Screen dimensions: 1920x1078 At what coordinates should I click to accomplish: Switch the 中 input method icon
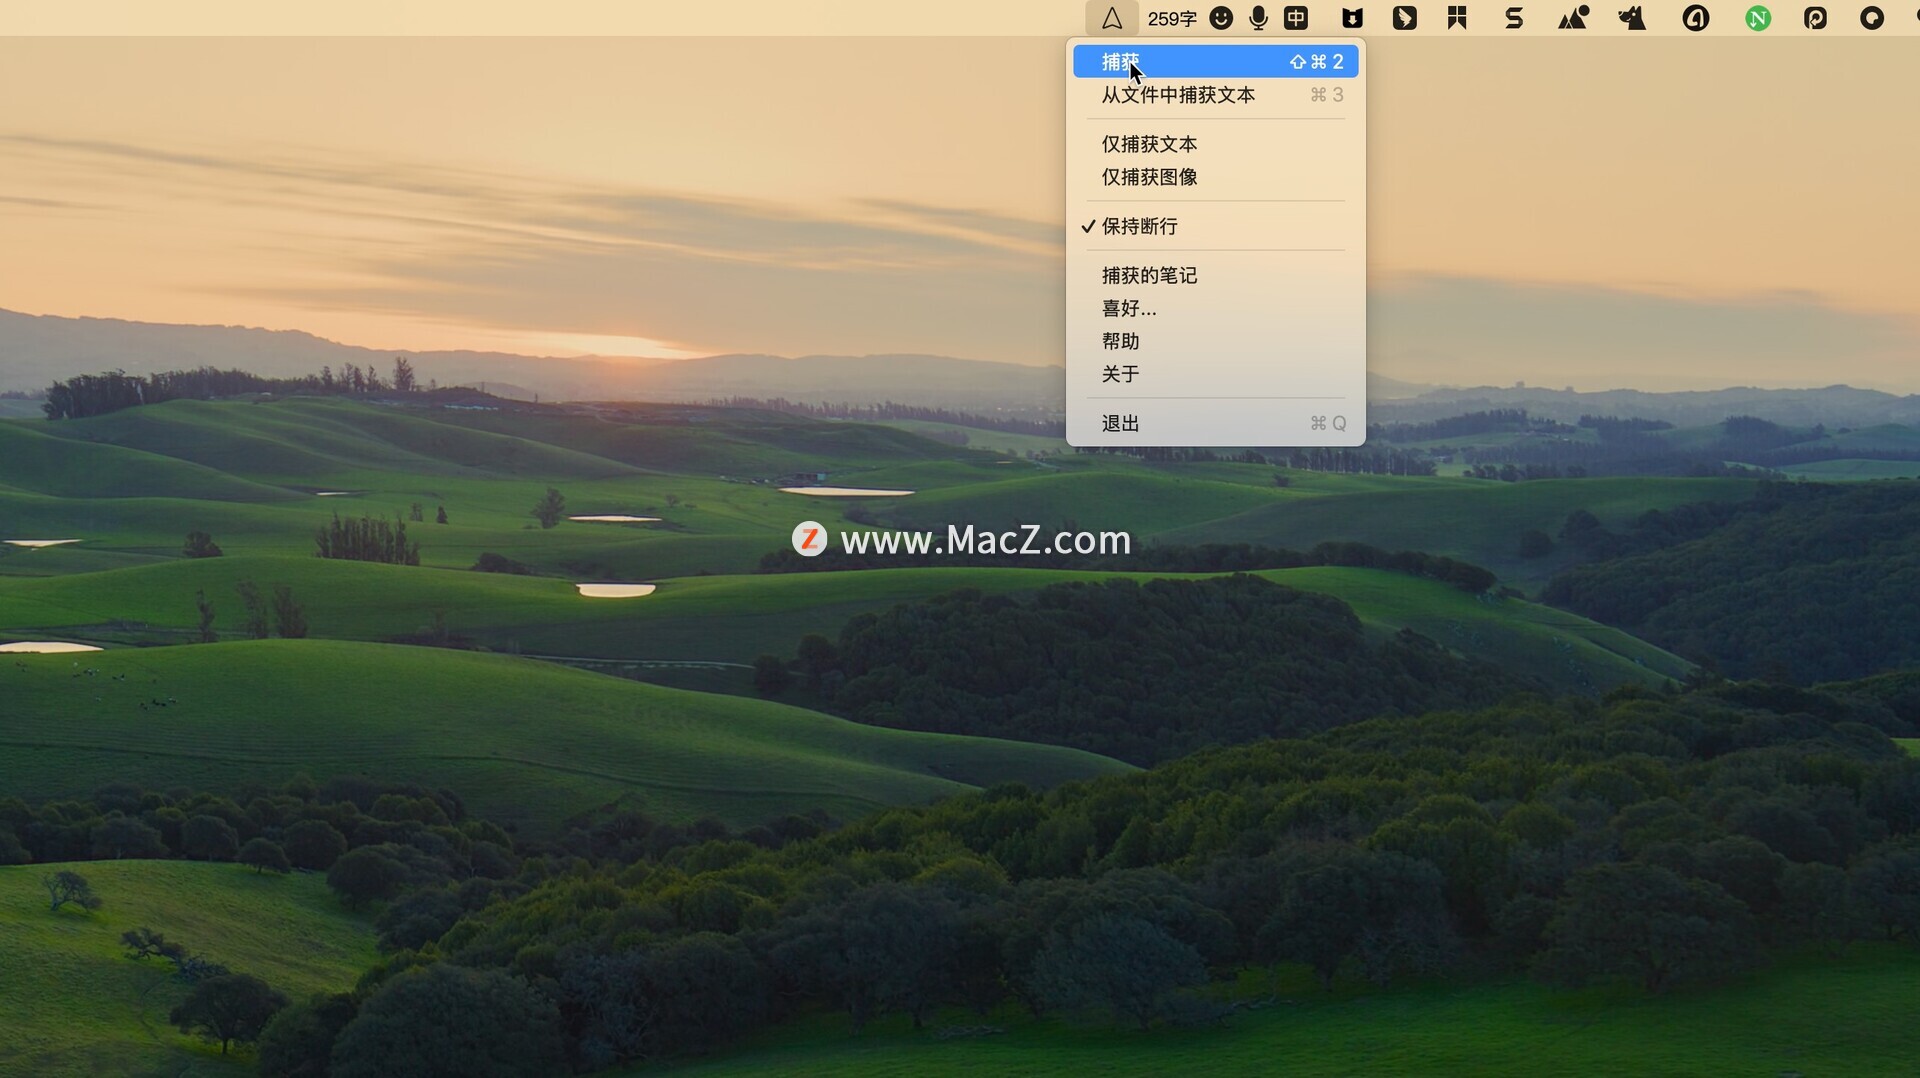[1296, 18]
